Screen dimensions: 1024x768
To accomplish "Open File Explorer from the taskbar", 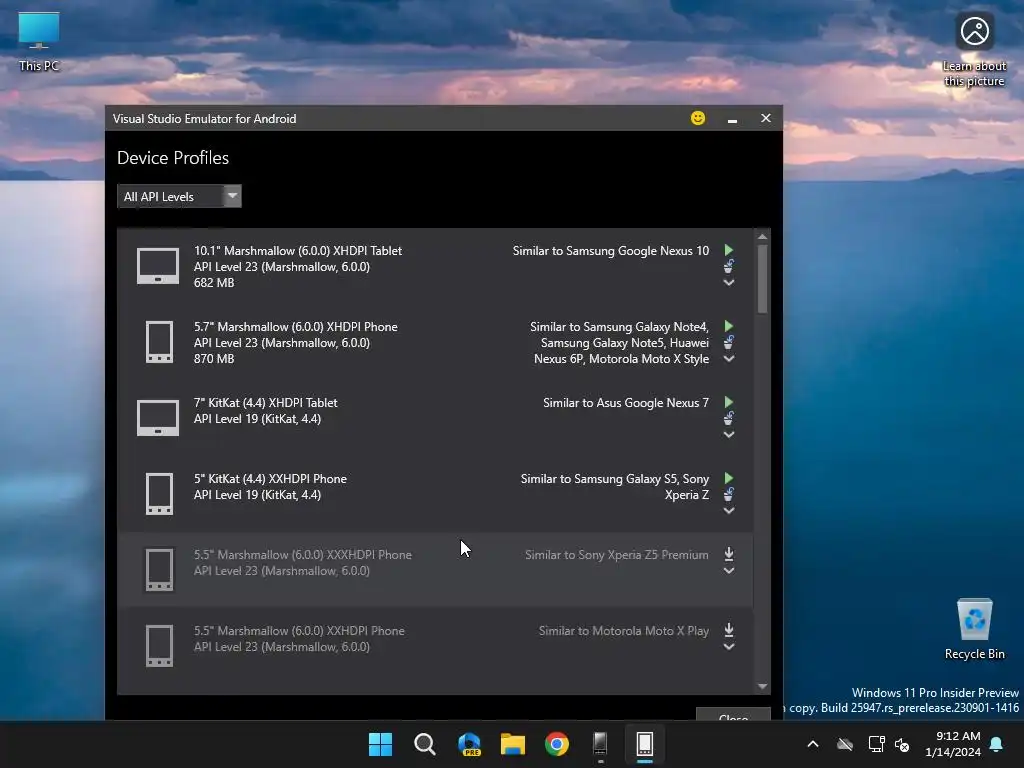I will [513, 744].
